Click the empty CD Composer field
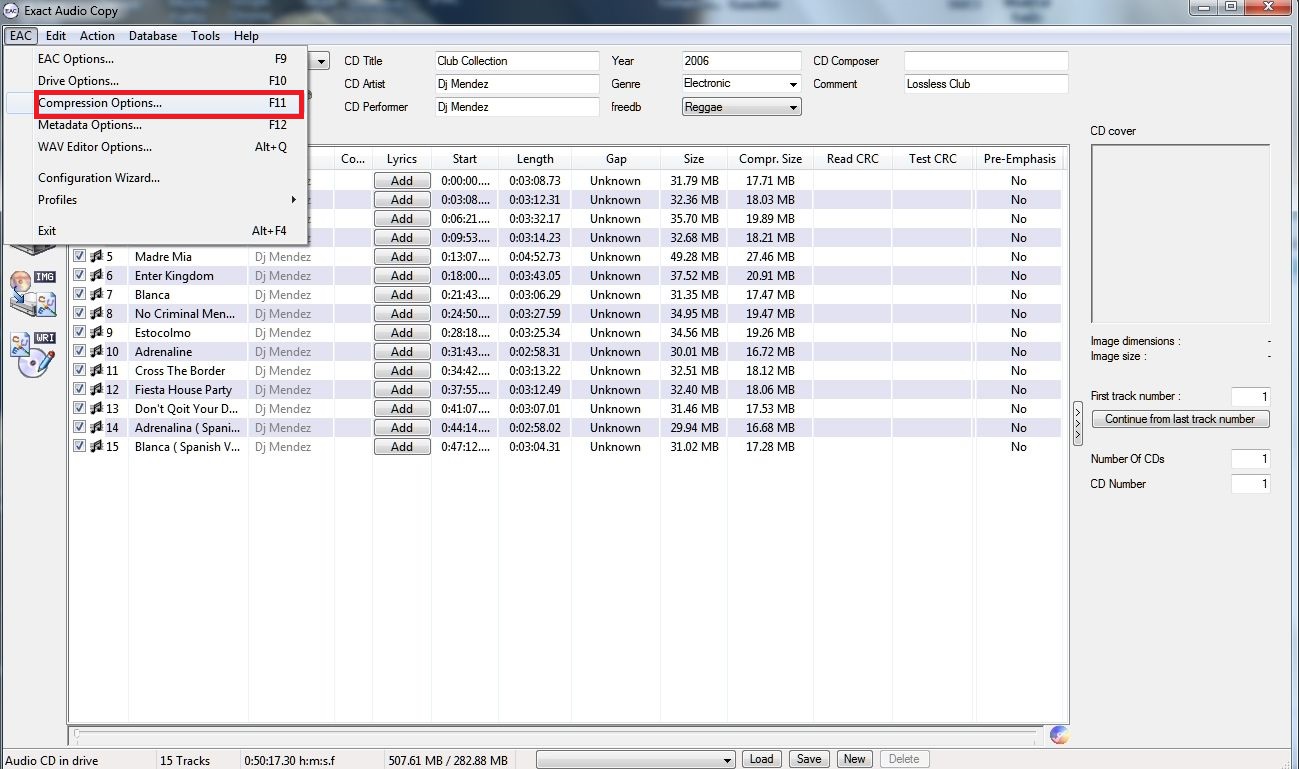 click(986, 61)
